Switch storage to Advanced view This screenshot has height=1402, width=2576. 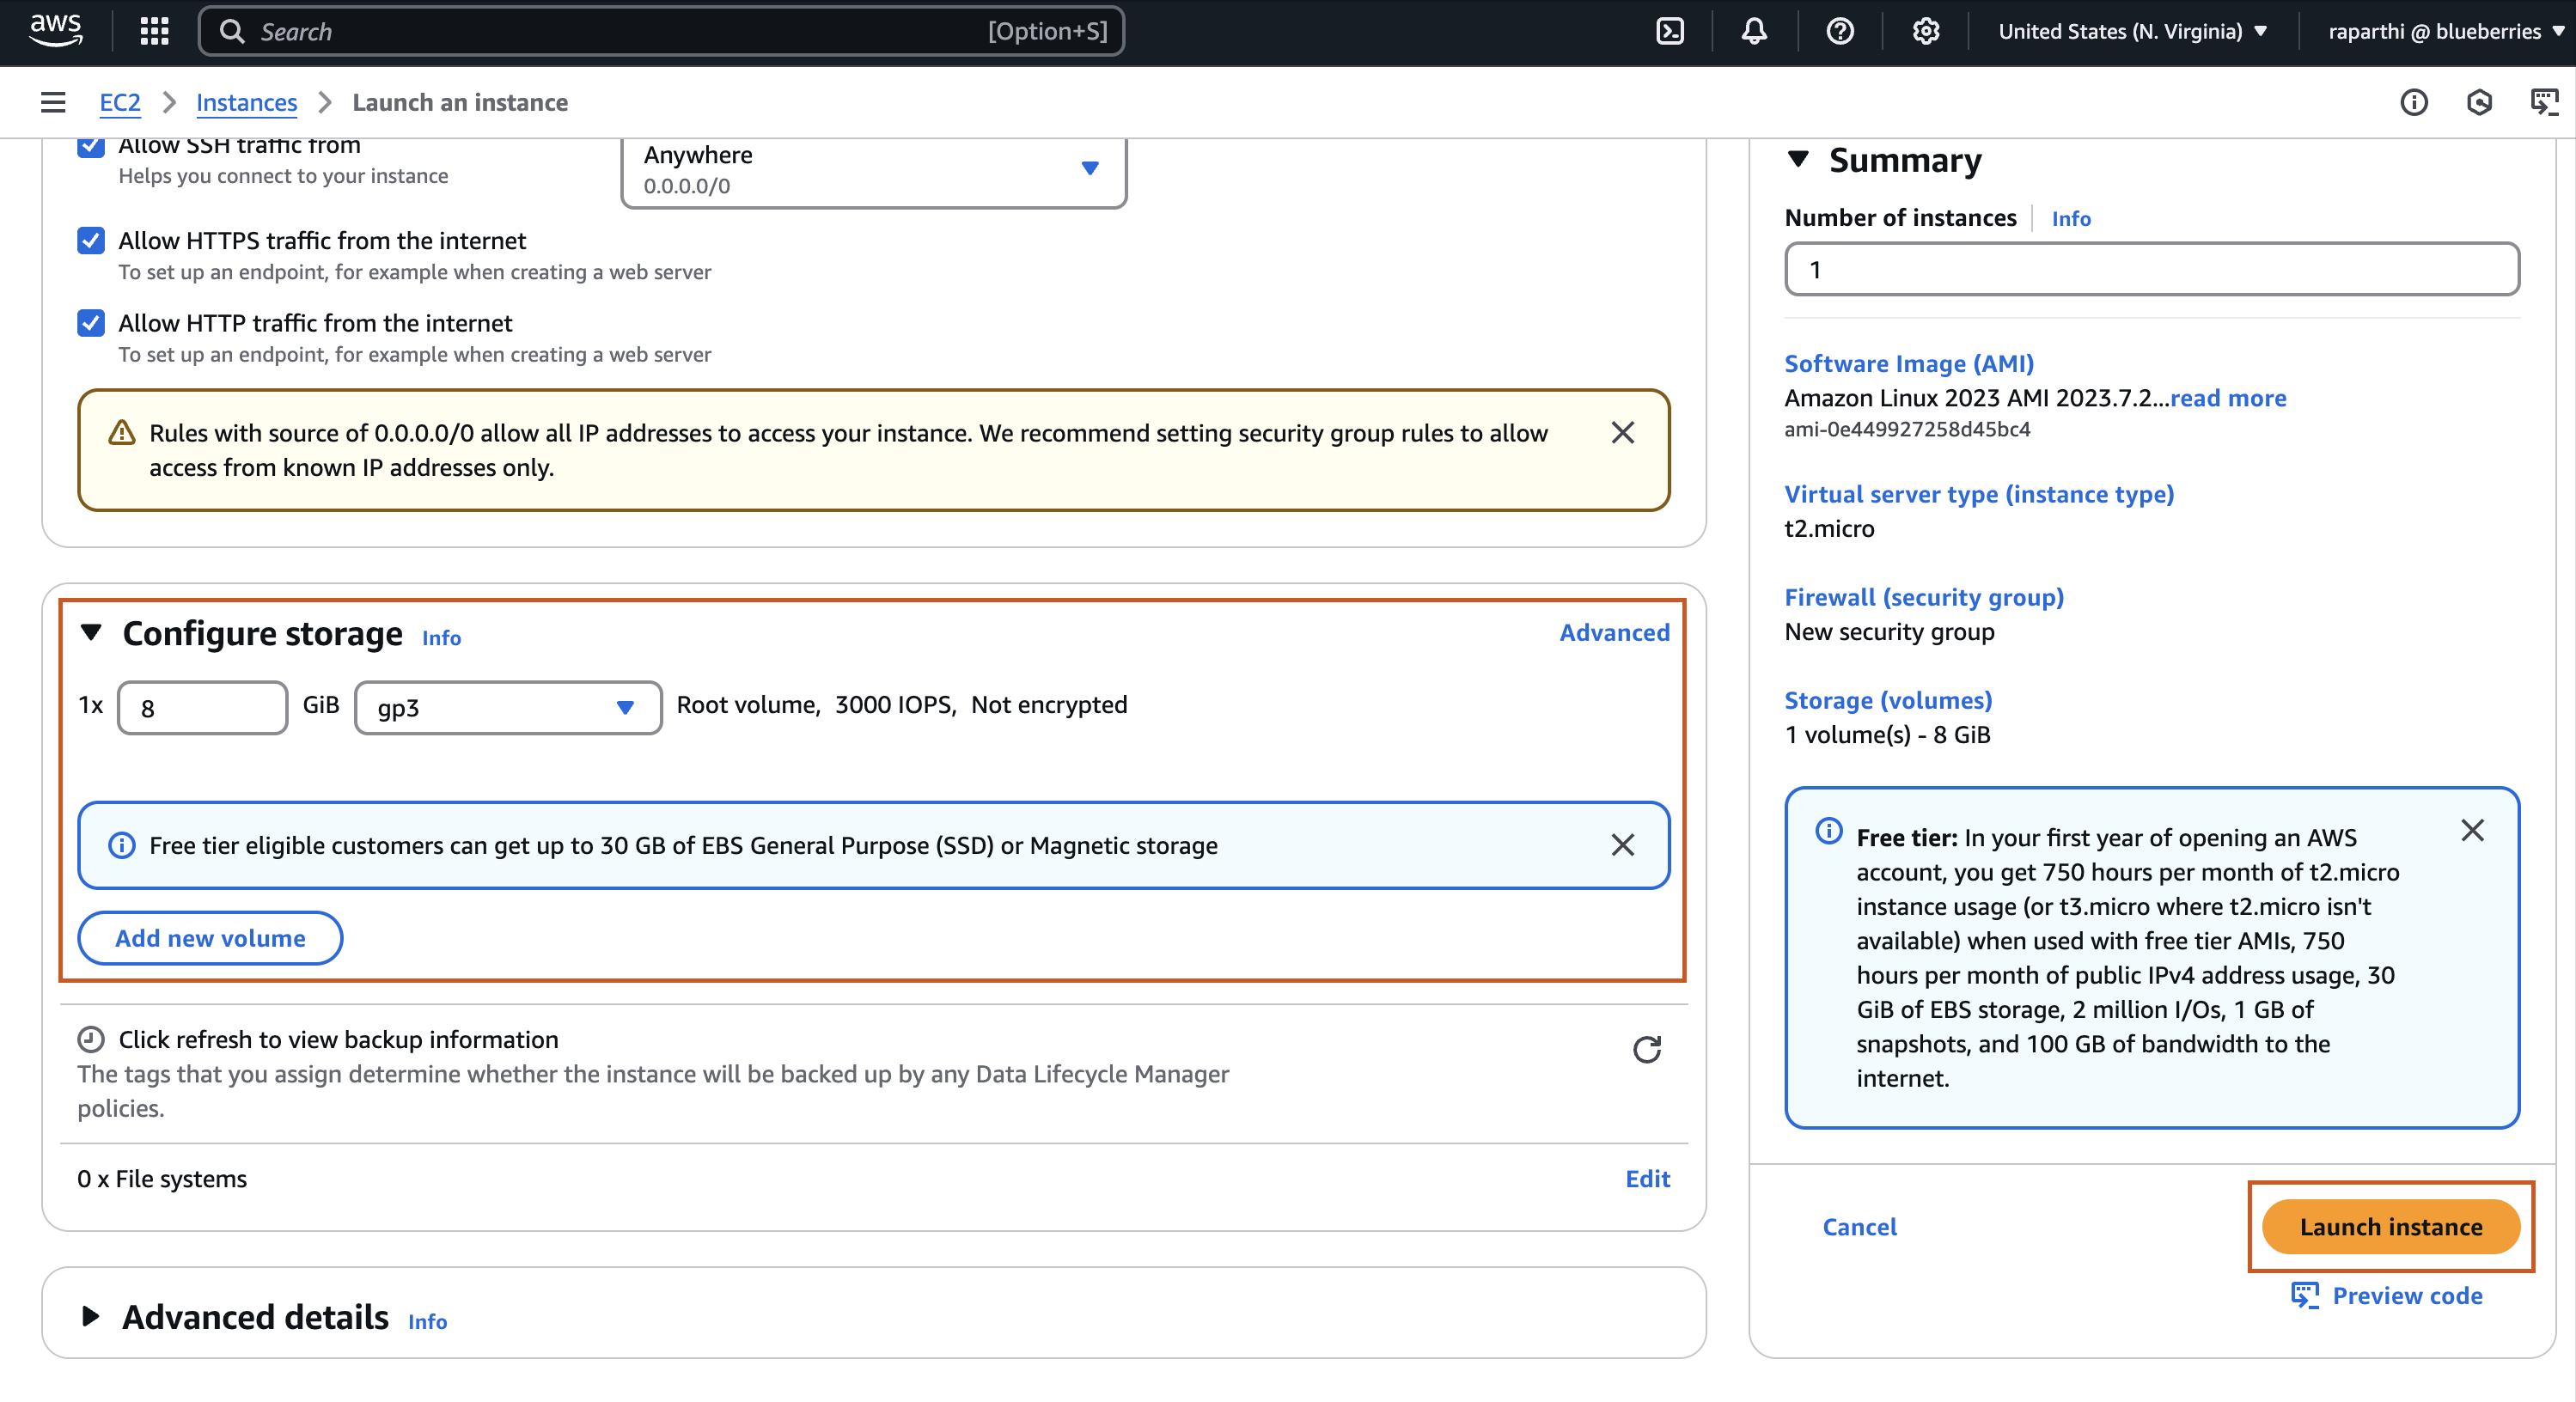[1614, 633]
